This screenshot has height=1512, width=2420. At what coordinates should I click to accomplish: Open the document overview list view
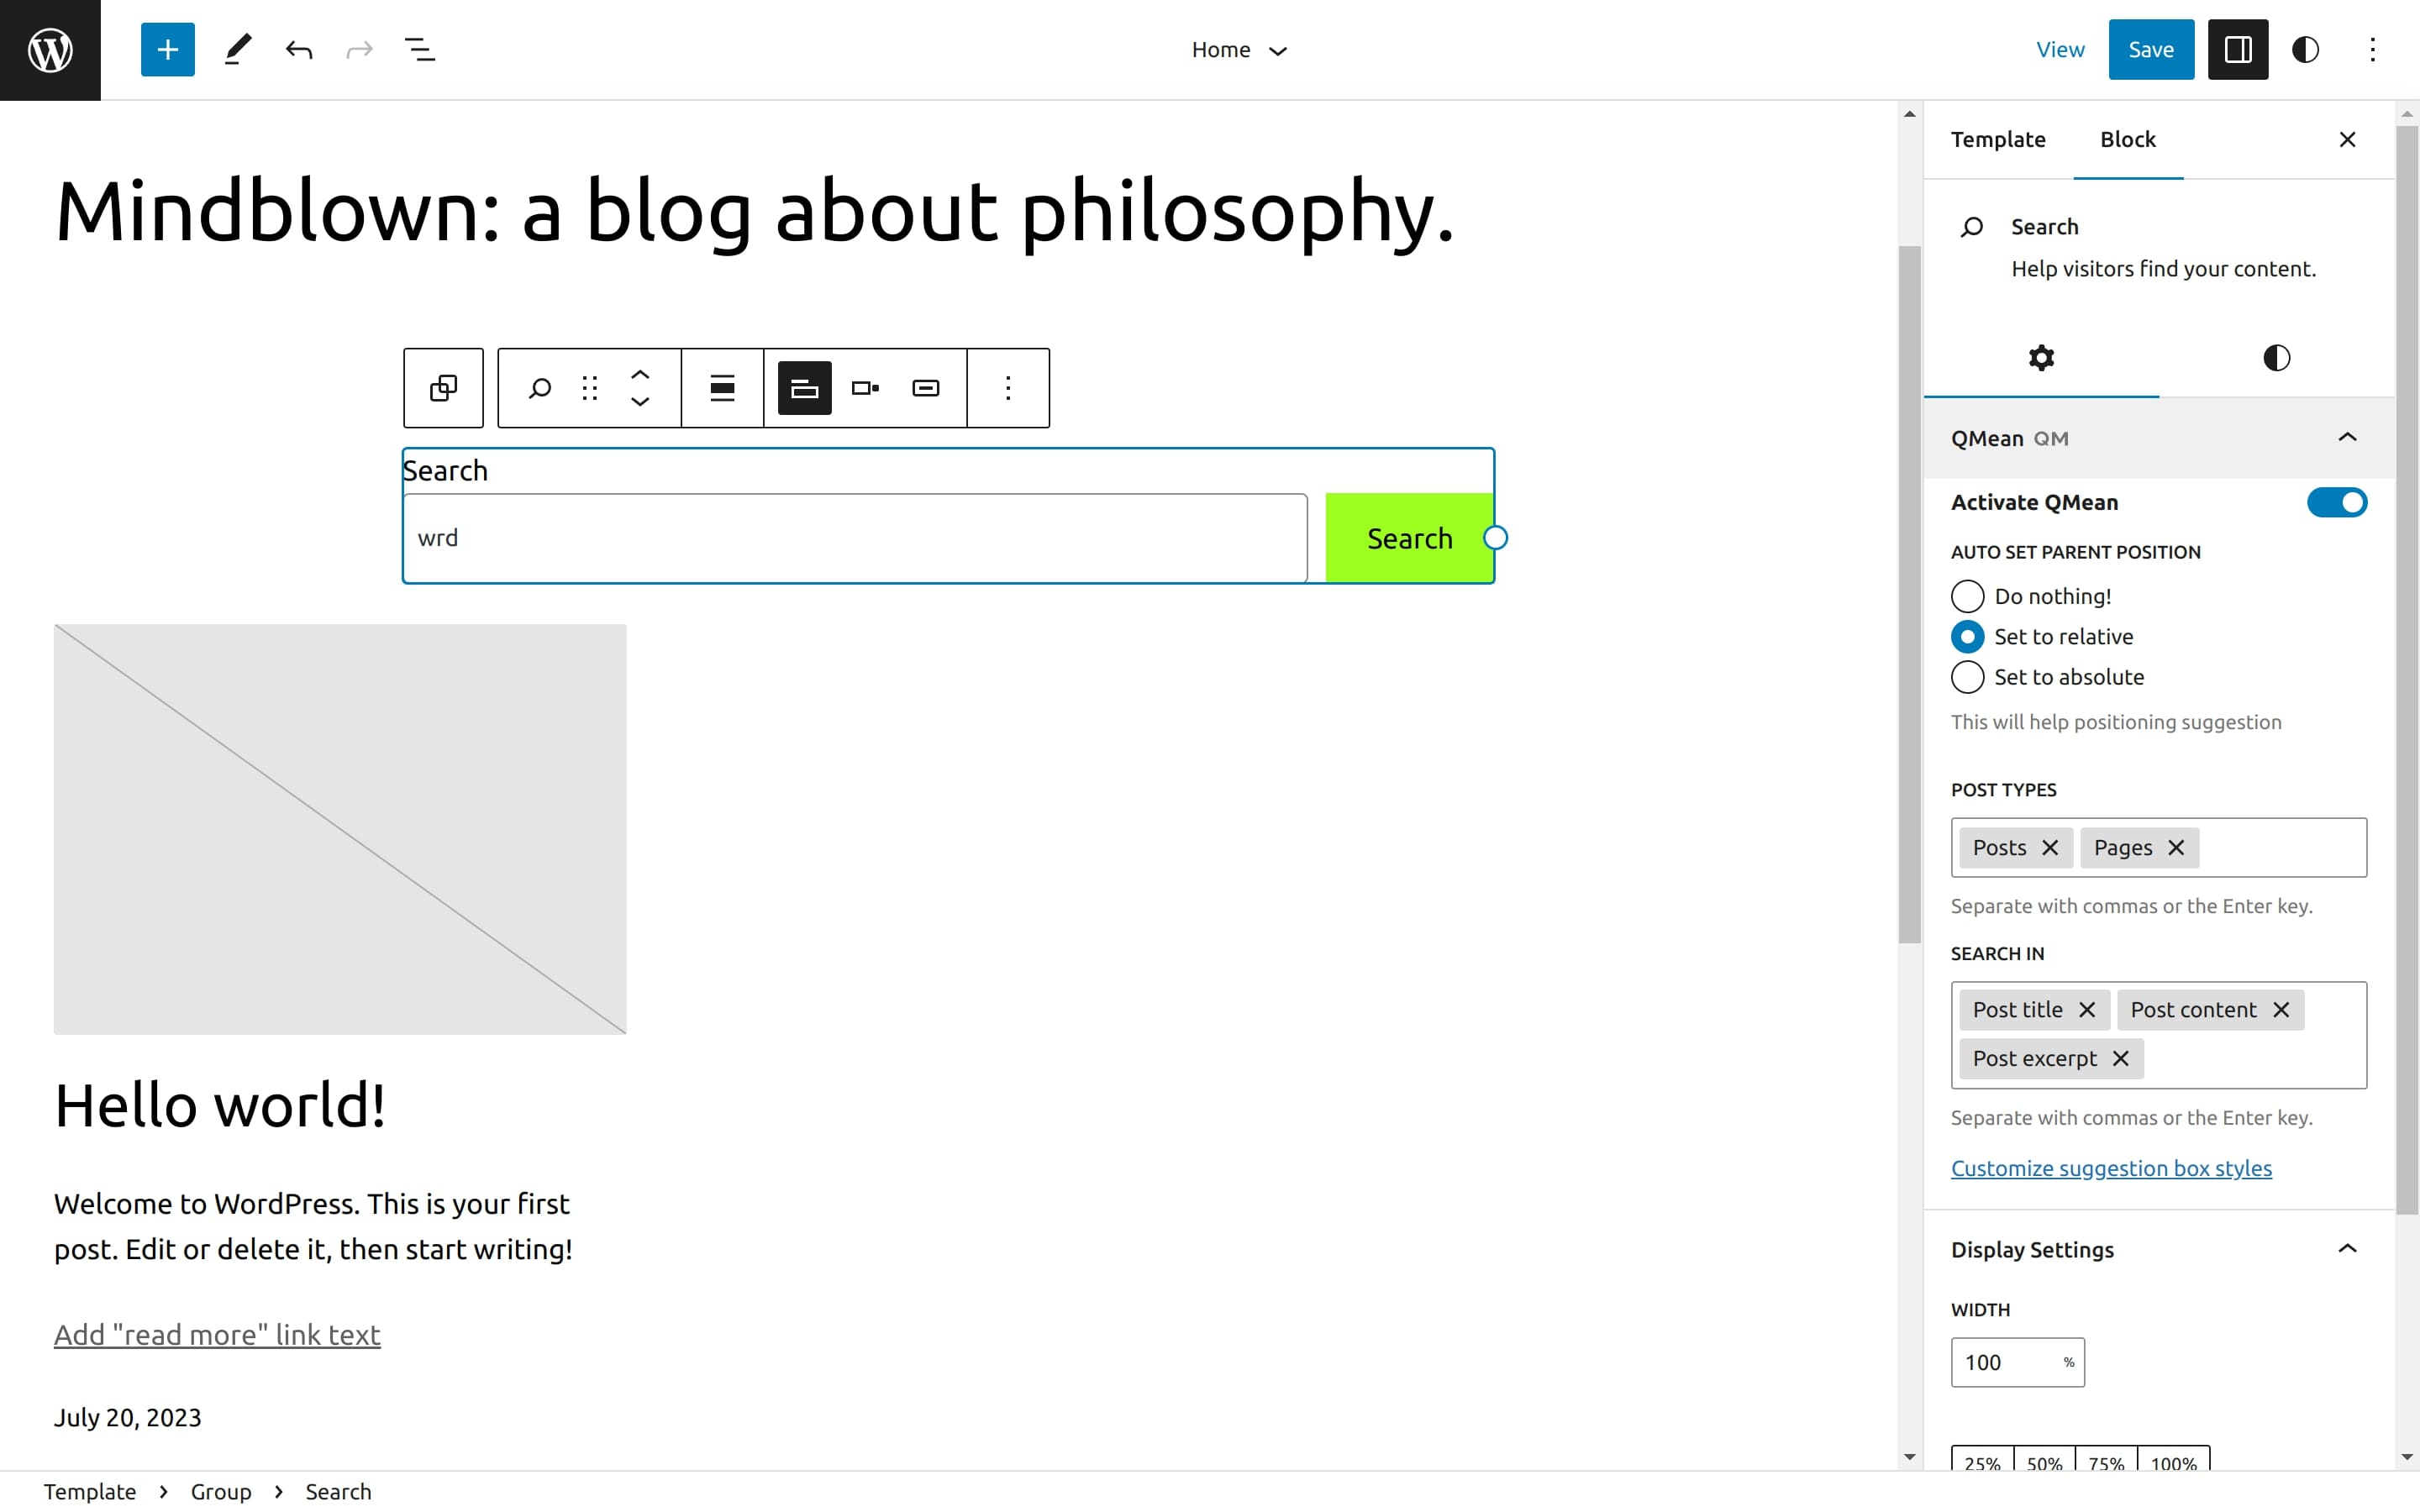pyautogui.click(x=419, y=49)
